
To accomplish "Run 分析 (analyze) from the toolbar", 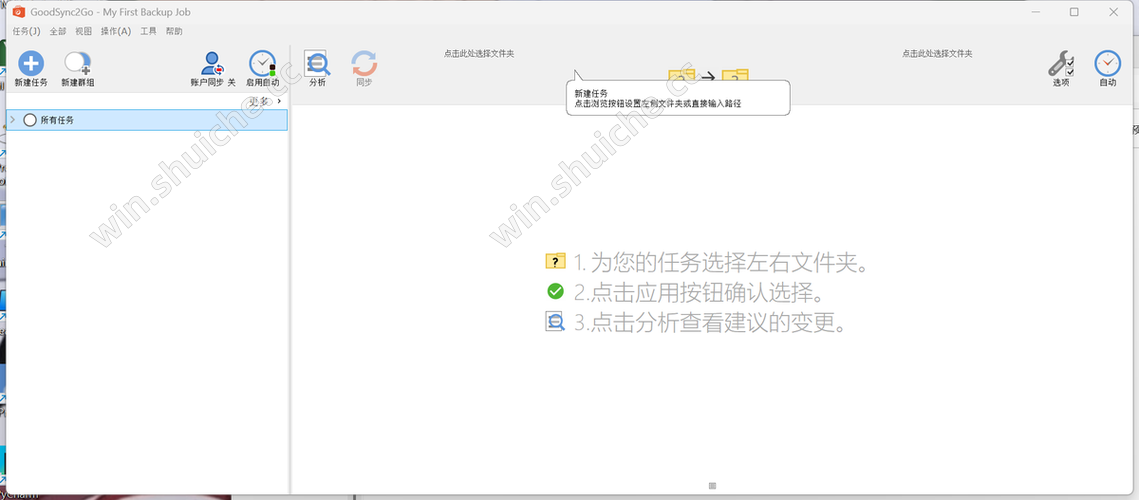I will click(x=317, y=63).
